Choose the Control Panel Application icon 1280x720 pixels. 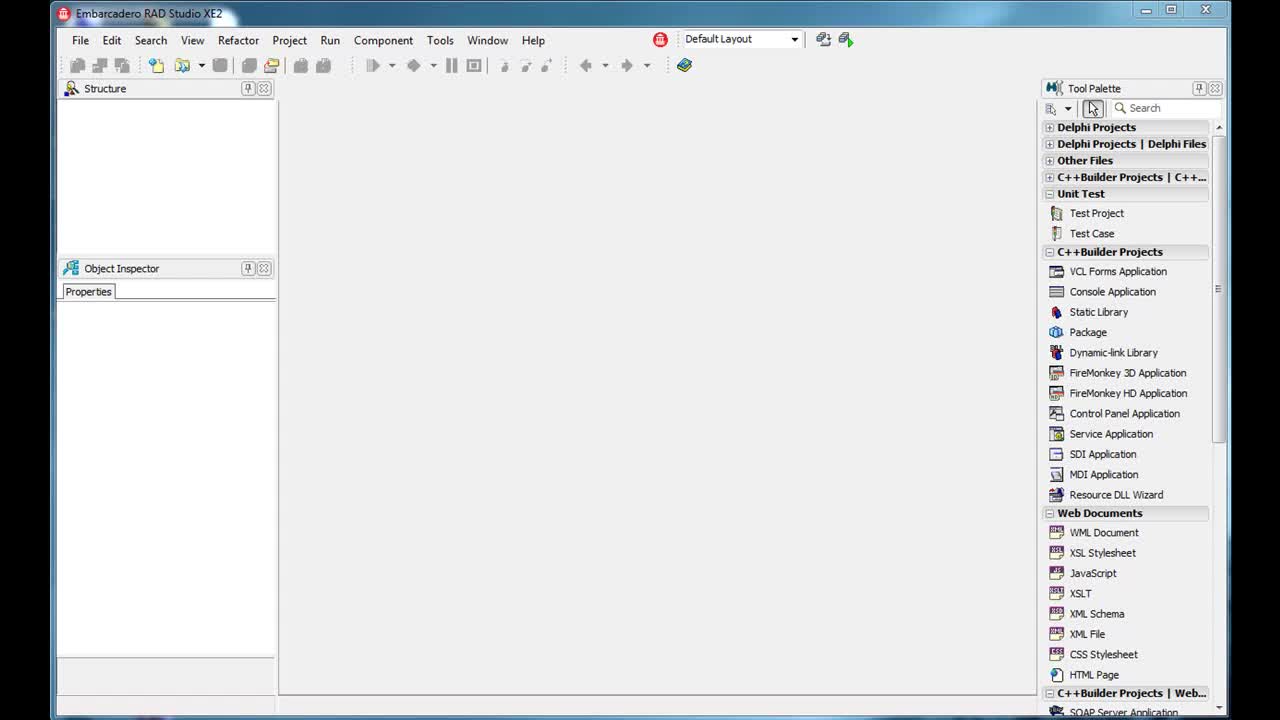click(1056, 413)
